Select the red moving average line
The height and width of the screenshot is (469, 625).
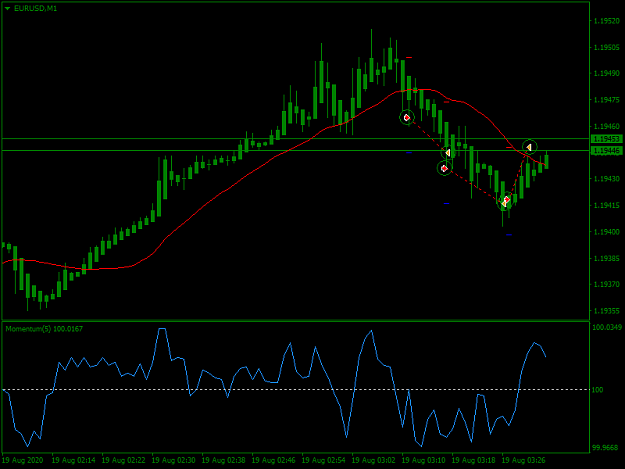(x=223, y=191)
